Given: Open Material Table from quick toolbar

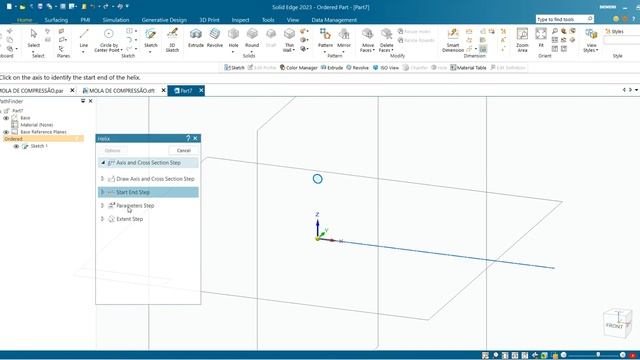Looking at the screenshot, I should coord(468,68).
